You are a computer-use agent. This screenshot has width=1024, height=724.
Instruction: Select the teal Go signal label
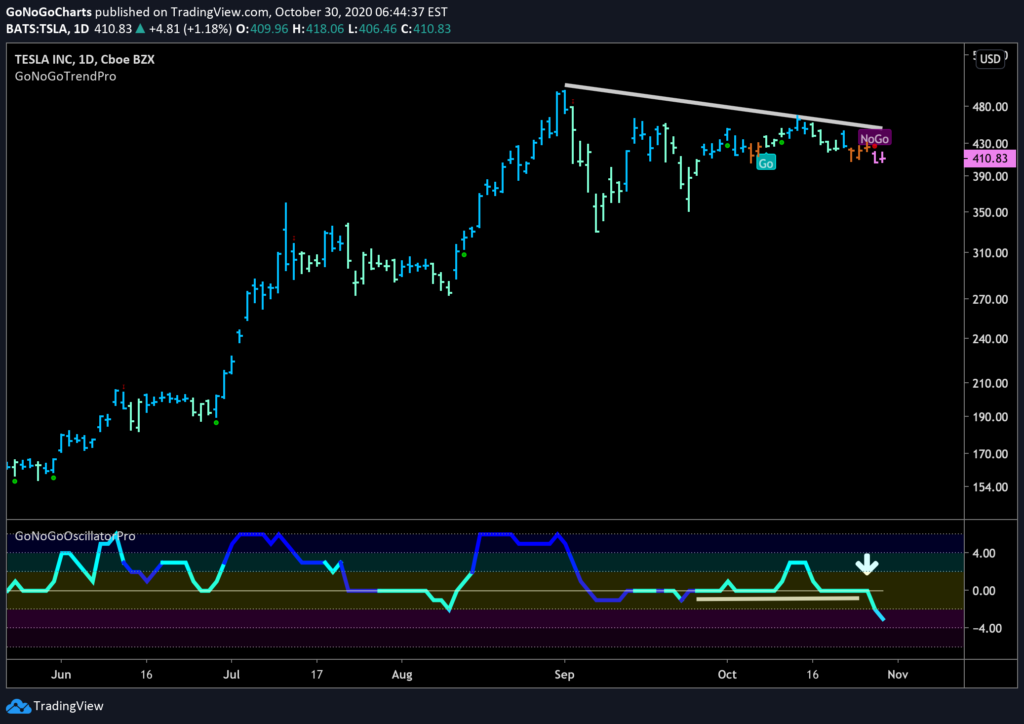(x=766, y=163)
